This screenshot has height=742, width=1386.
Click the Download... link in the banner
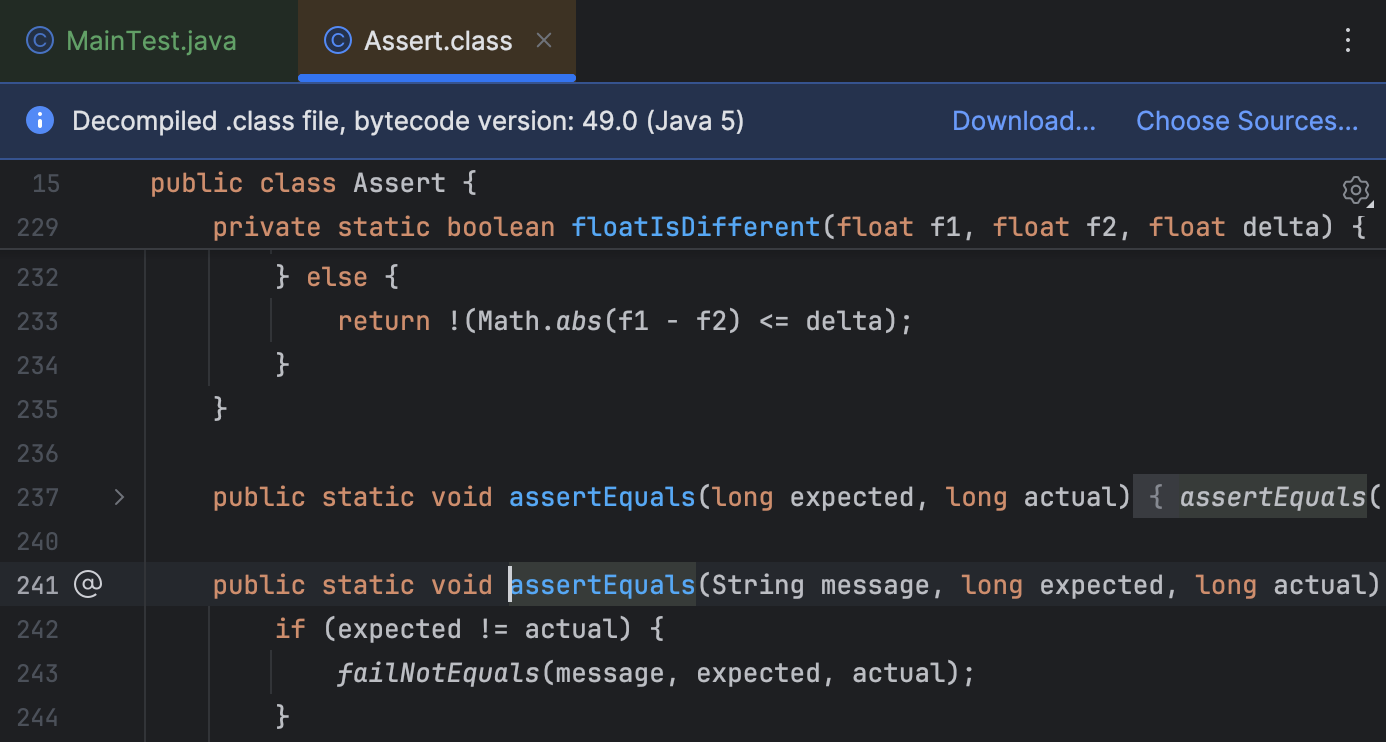point(1023,120)
